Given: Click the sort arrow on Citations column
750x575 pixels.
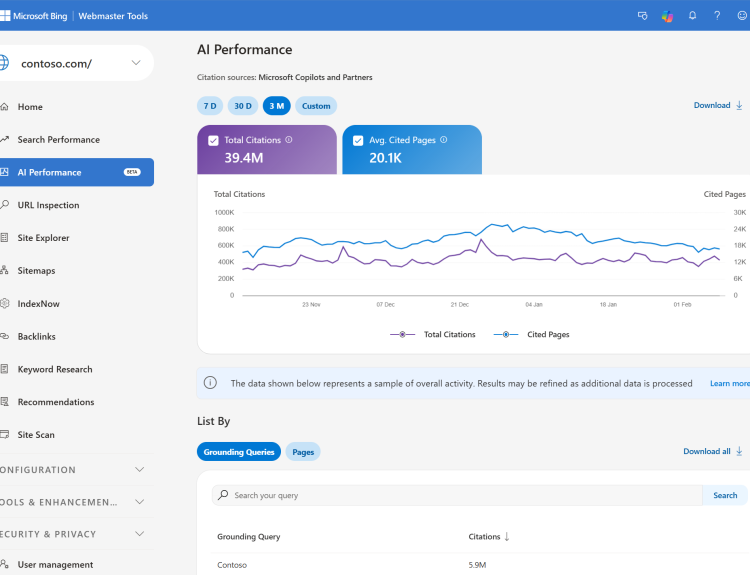Looking at the screenshot, I should pyautogui.click(x=507, y=537).
